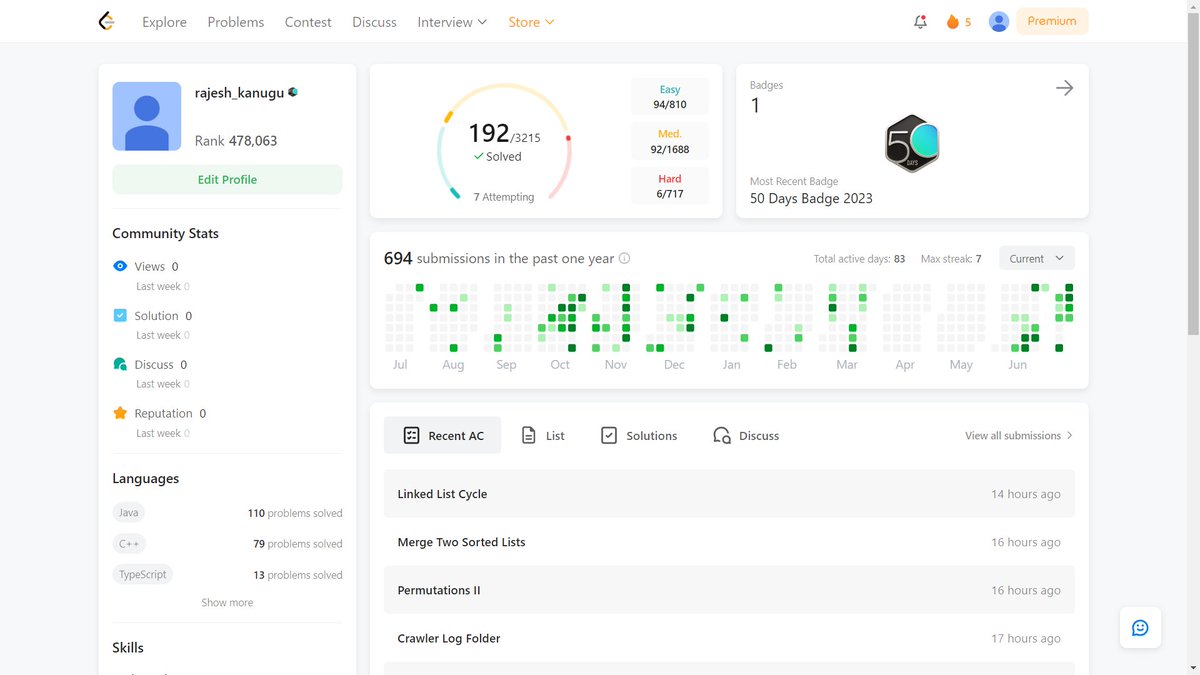Click the 7 Attempting text
1200x675 pixels.
[x=504, y=197]
